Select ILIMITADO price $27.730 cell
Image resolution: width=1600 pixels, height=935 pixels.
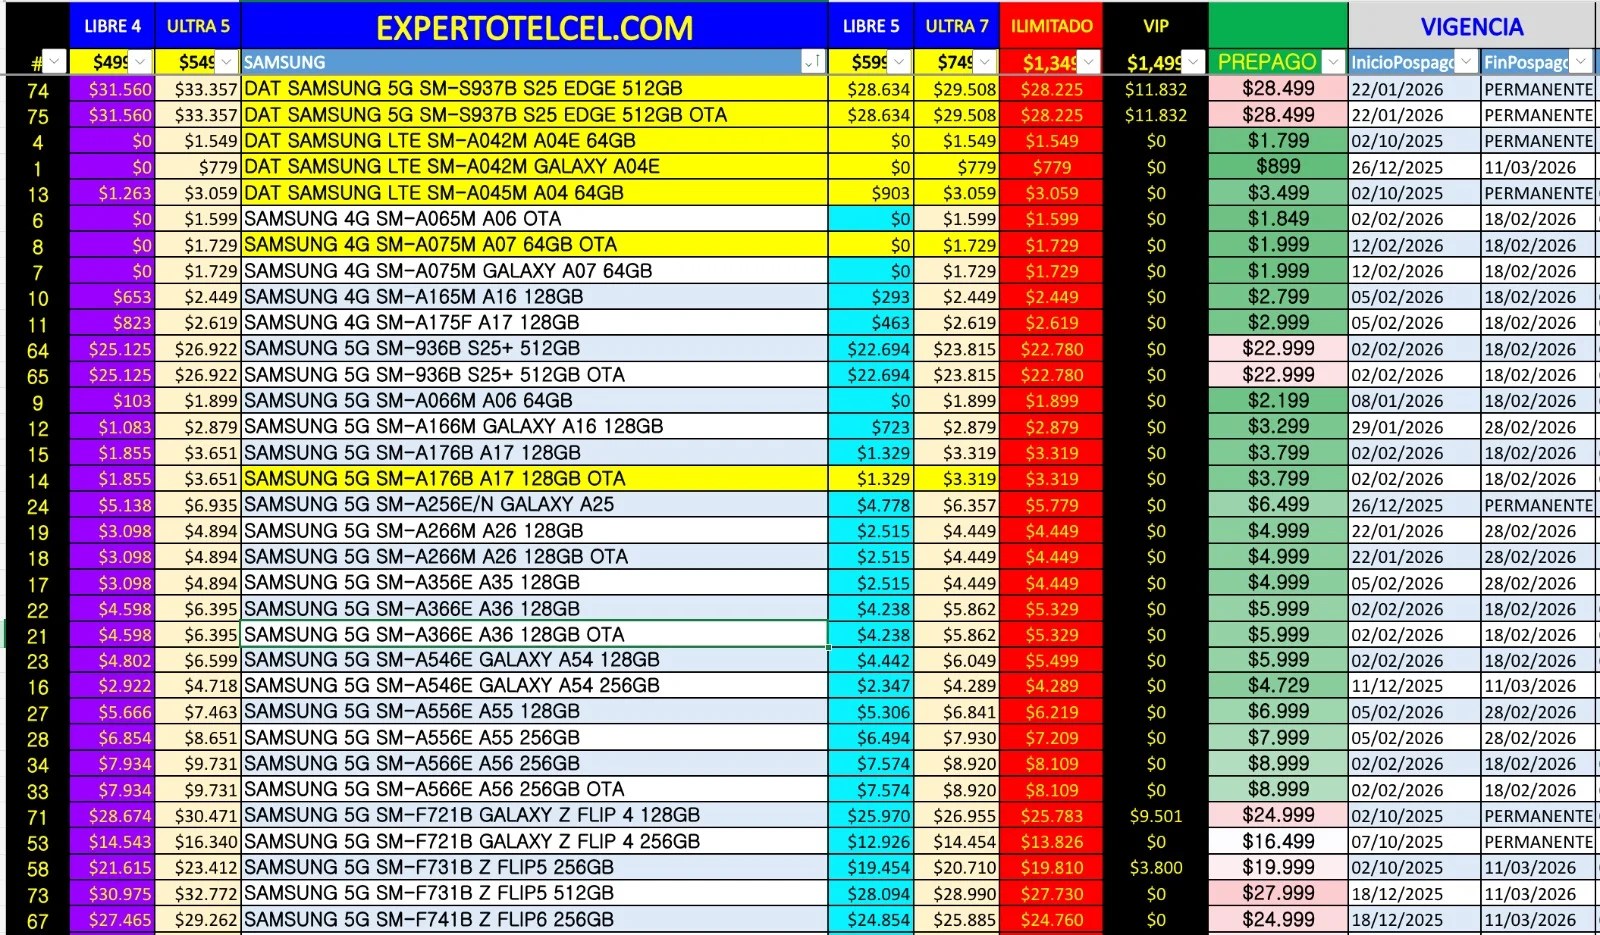(x=1051, y=894)
